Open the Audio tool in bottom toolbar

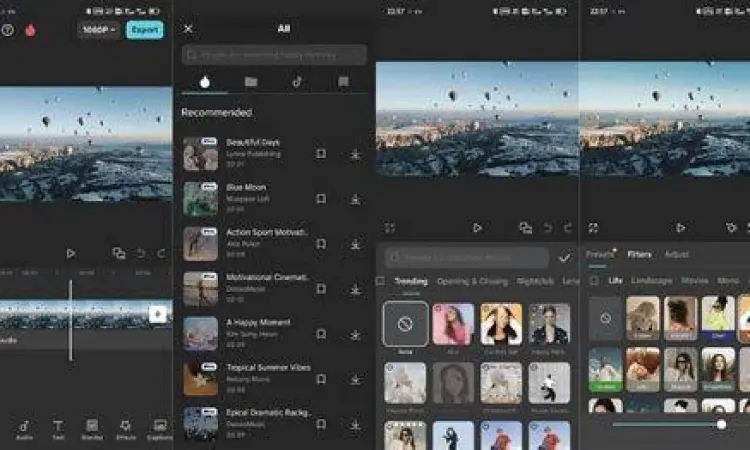coord(24,430)
